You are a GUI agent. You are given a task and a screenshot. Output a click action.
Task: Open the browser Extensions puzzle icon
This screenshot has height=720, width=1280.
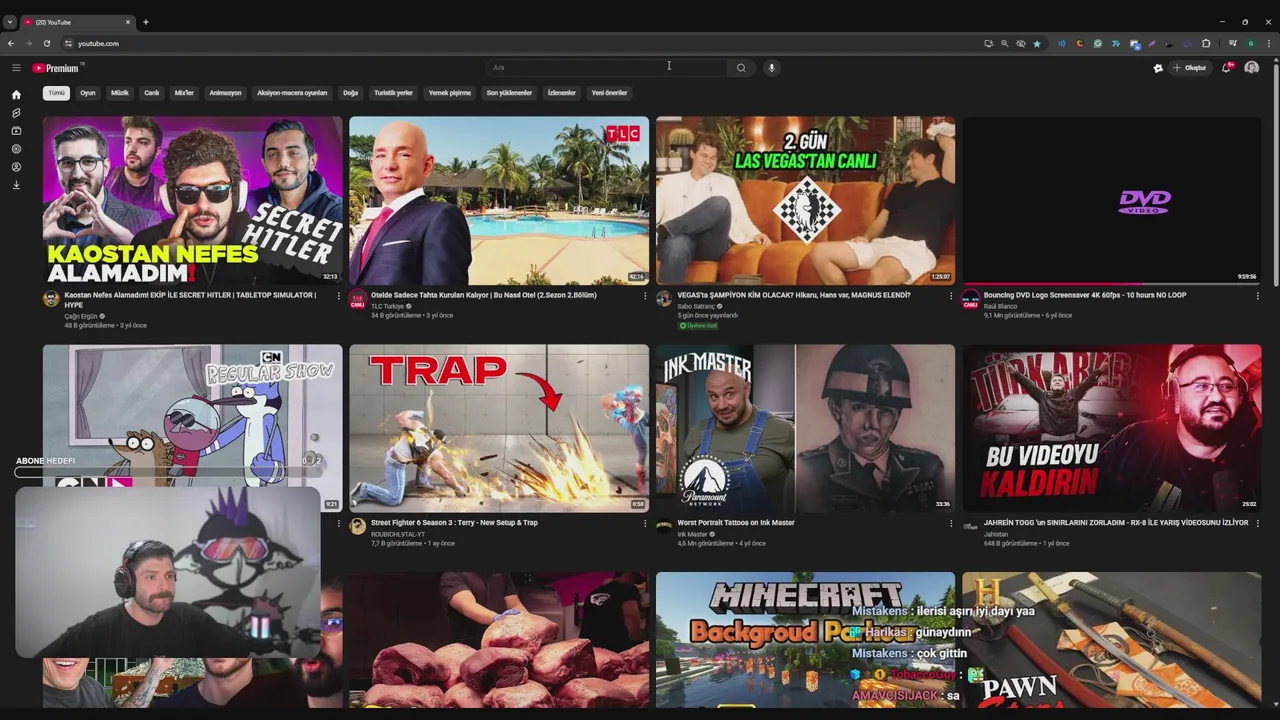[x=1206, y=43]
